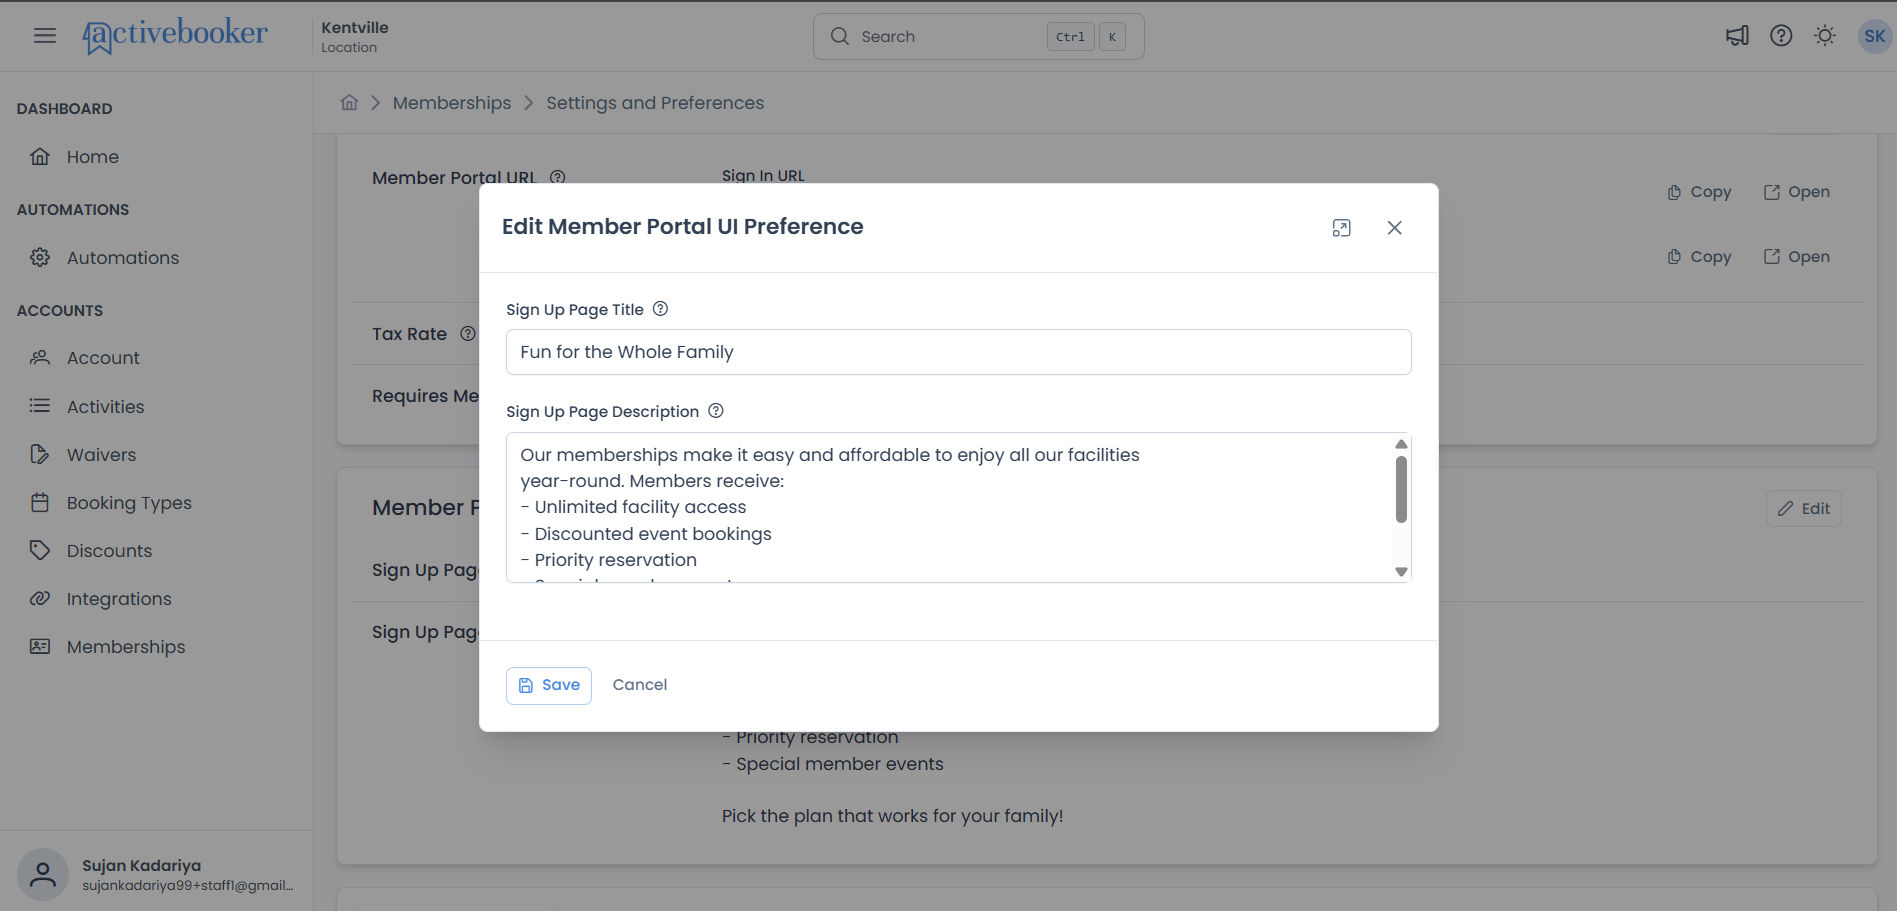Click the search box in header
1897x911 pixels.
click(978, 37)
